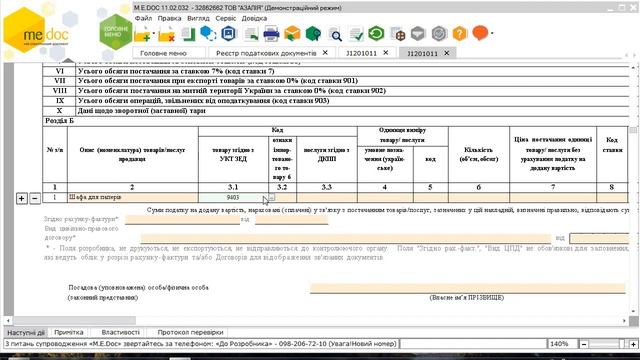Open the 140% zoom level box
The height and width of the screenshot is (360, 640).
pyautogui.click(x=562, y=344)
